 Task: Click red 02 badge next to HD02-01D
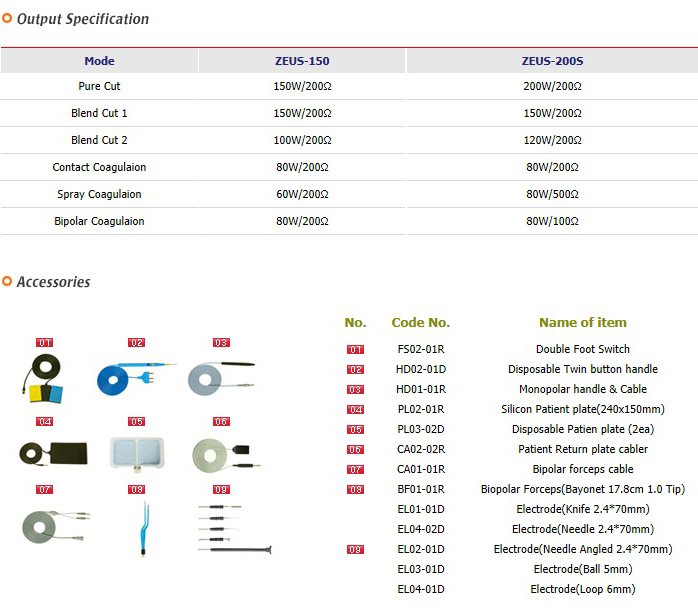pos(355,370)
